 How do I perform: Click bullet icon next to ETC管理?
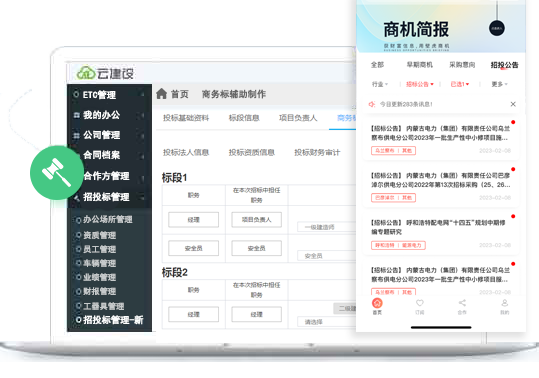[x=76, y=94]
